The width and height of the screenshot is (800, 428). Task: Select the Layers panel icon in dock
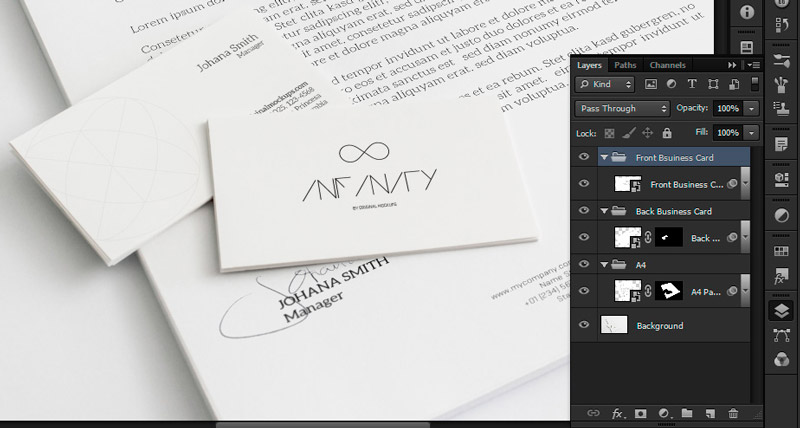click(781, 311)
